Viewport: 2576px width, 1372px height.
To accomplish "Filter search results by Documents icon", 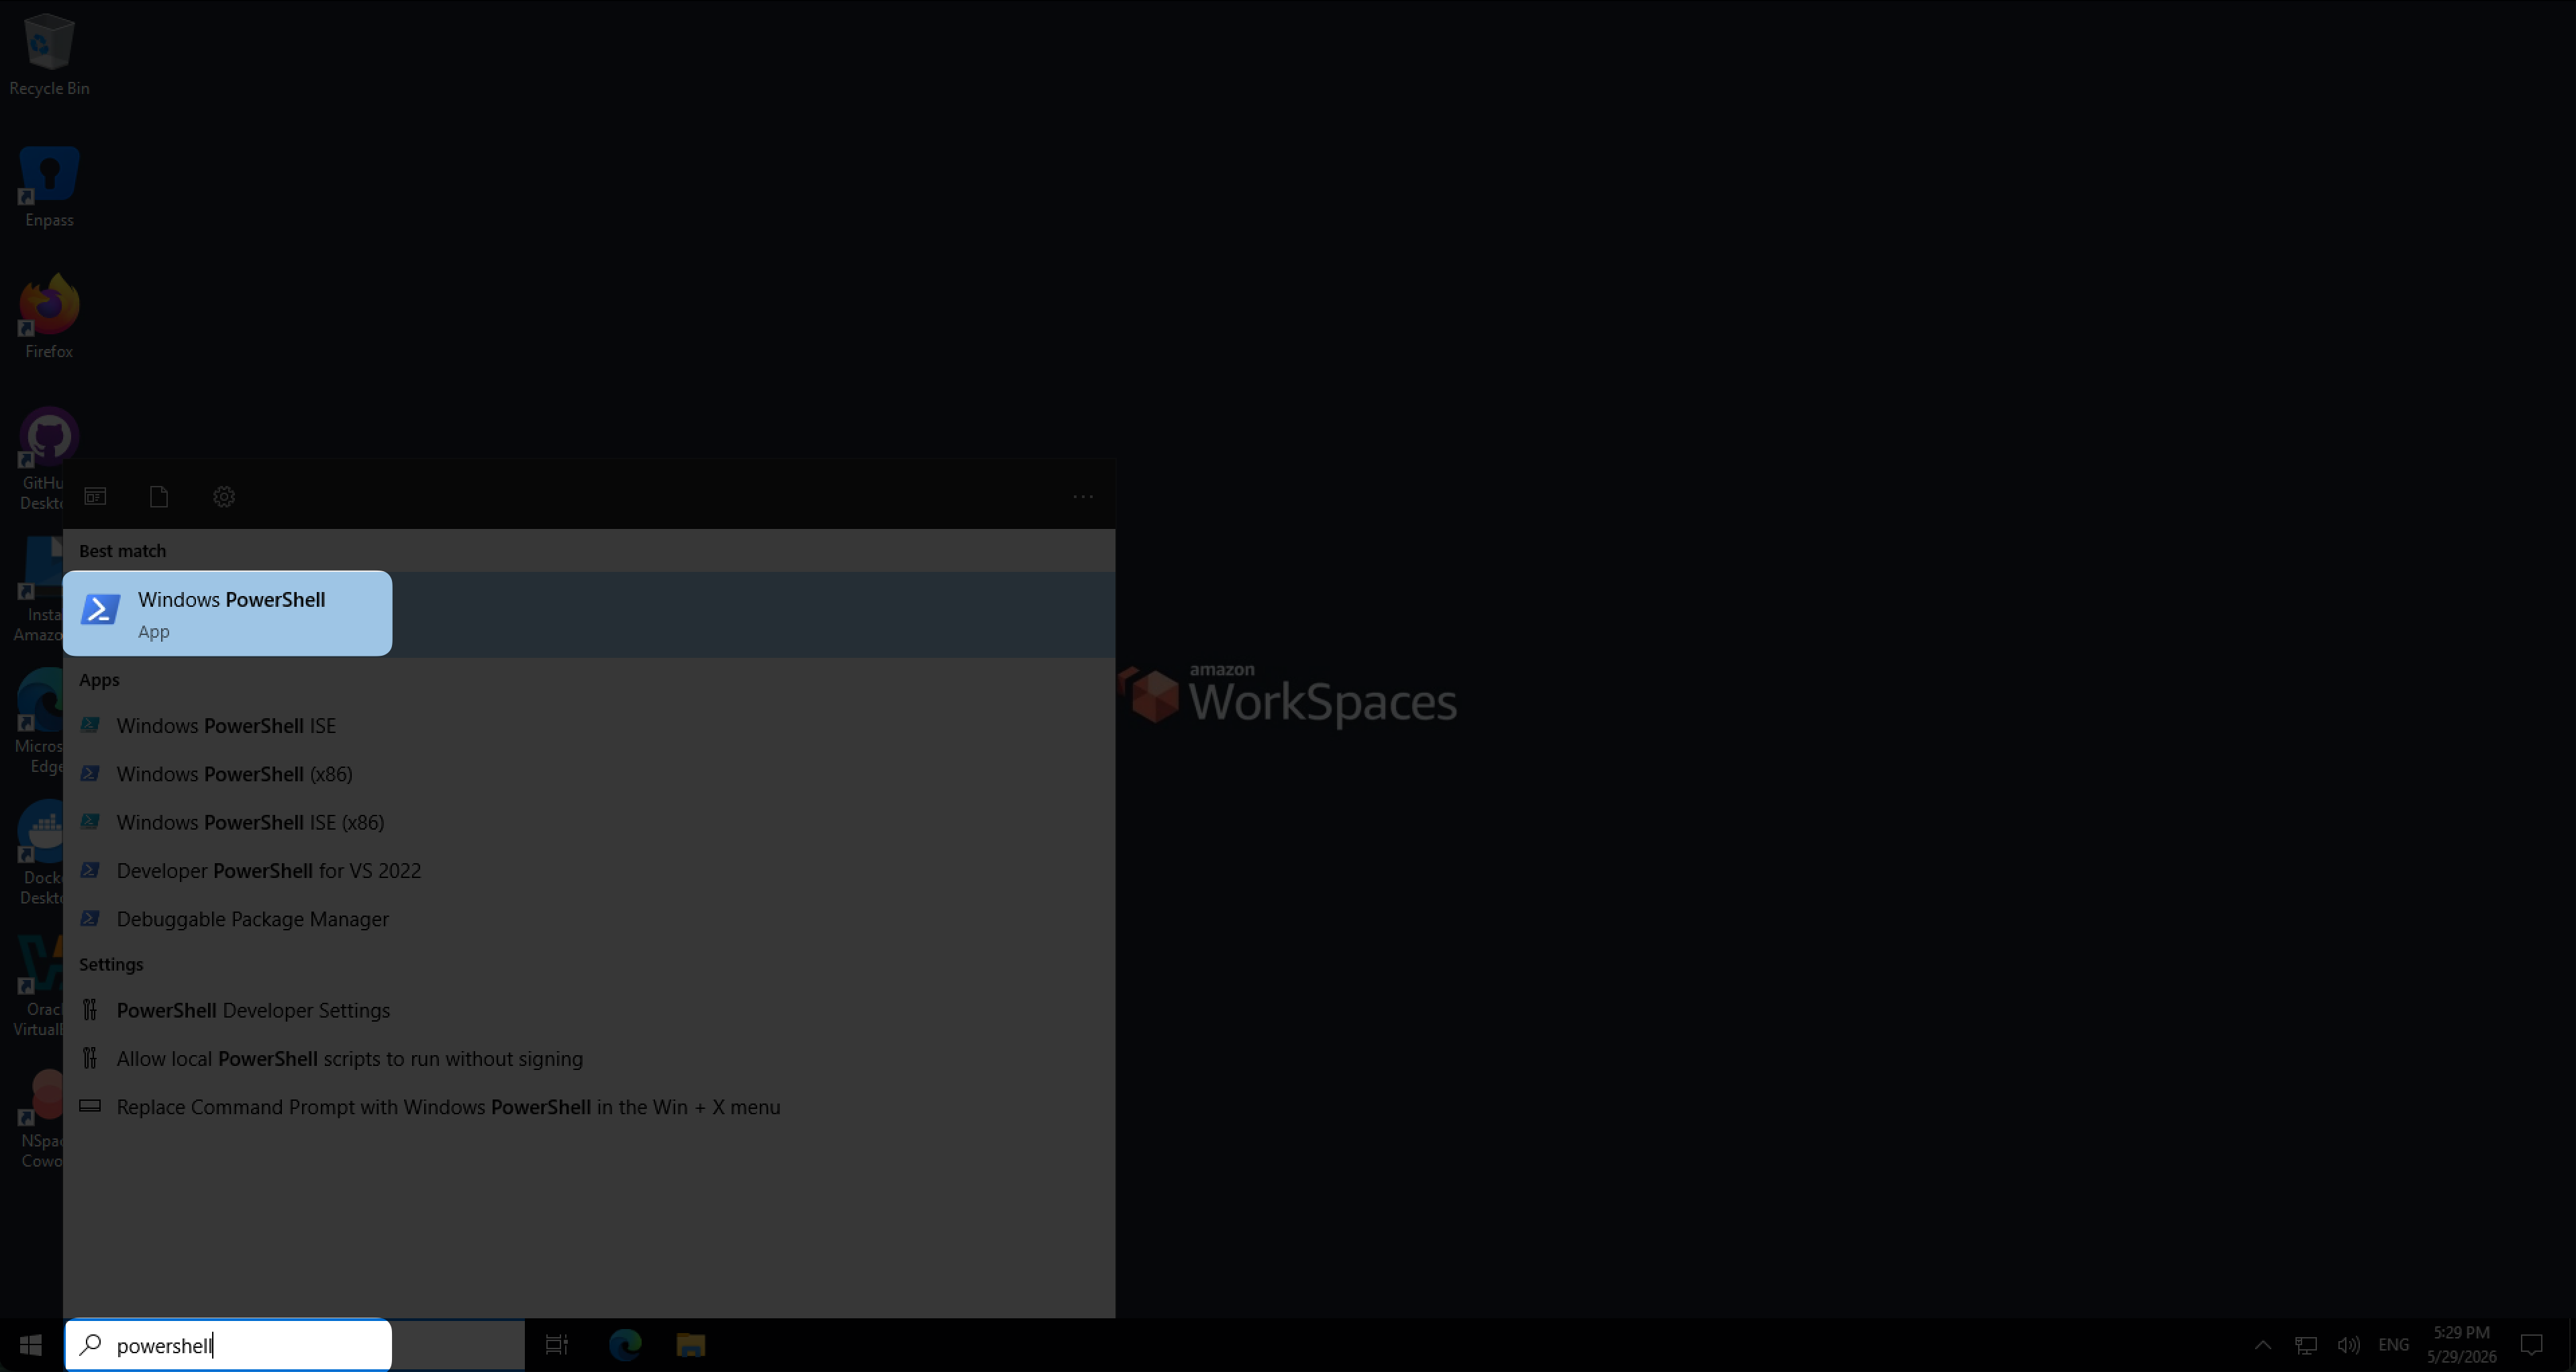I will (159, 497).
